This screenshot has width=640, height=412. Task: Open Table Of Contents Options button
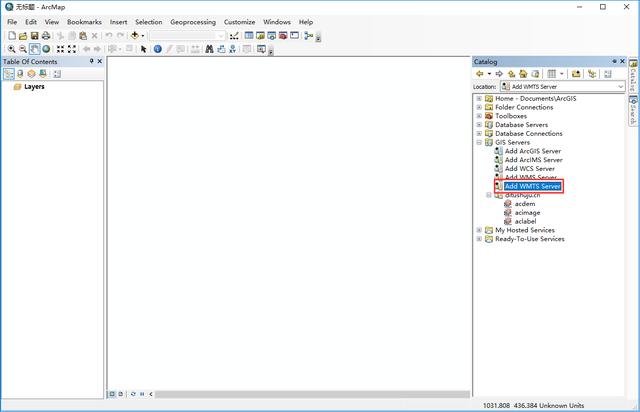coord(57,74)
